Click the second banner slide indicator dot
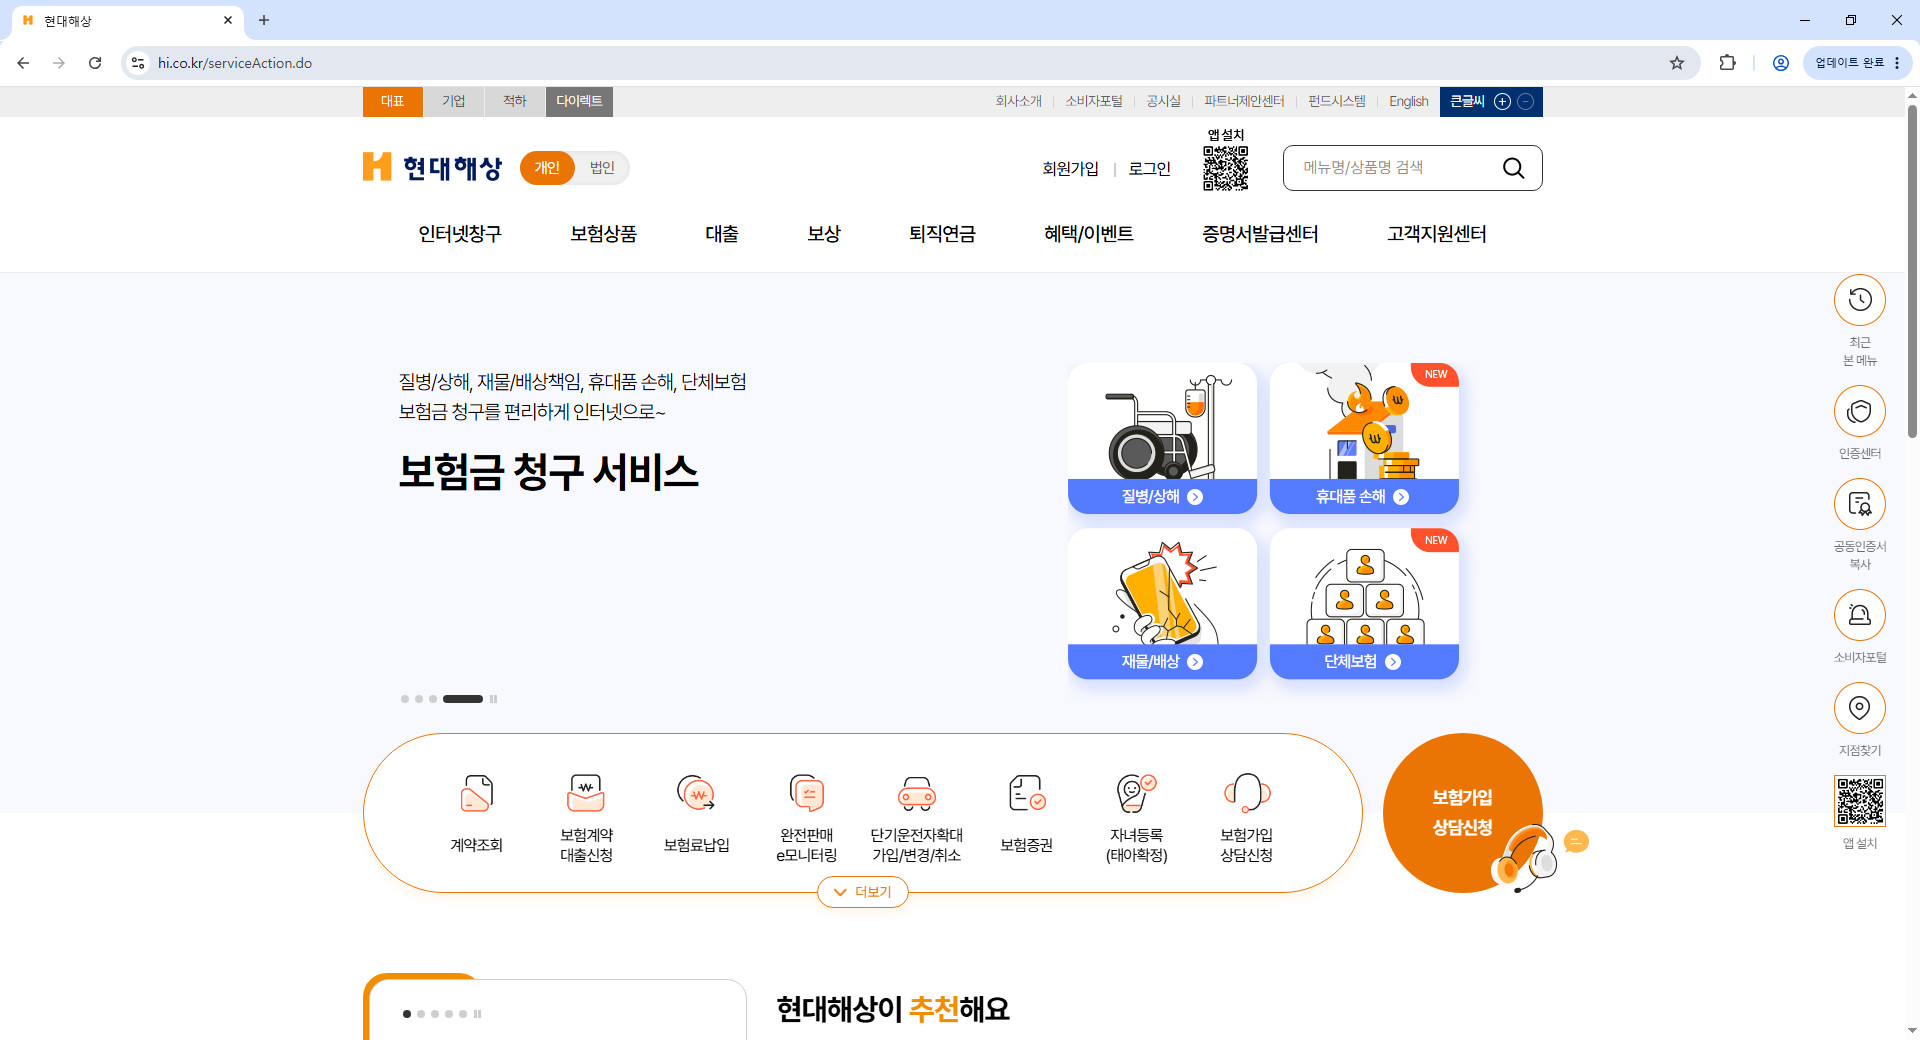The image size is (1920, 1040). [x=419, y=699]
